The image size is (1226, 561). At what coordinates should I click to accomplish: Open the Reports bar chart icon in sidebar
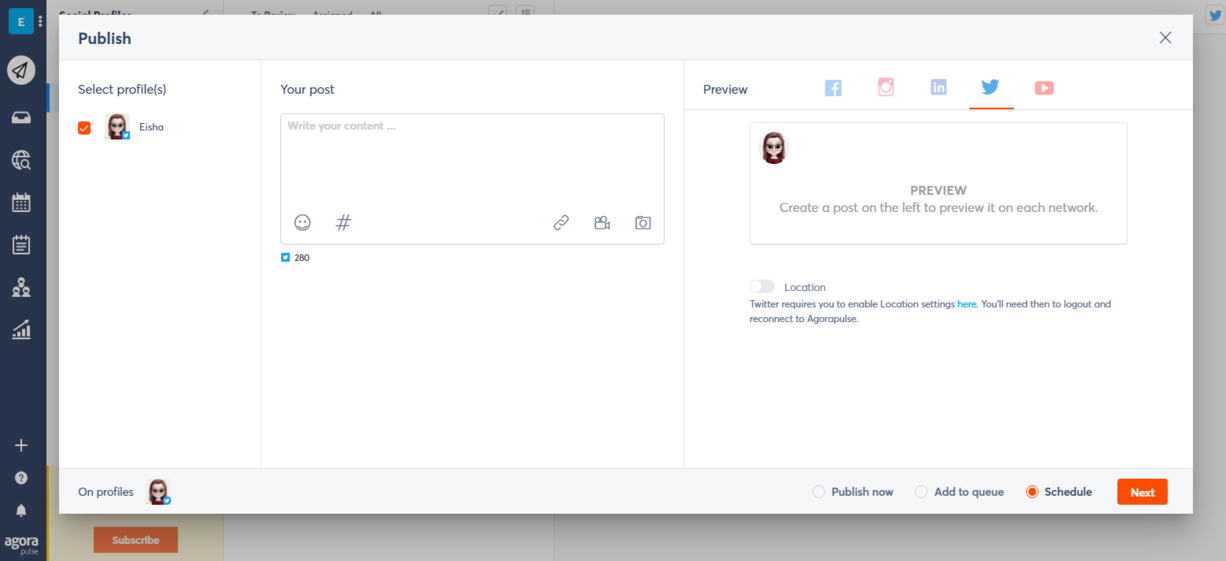(21, 330)
